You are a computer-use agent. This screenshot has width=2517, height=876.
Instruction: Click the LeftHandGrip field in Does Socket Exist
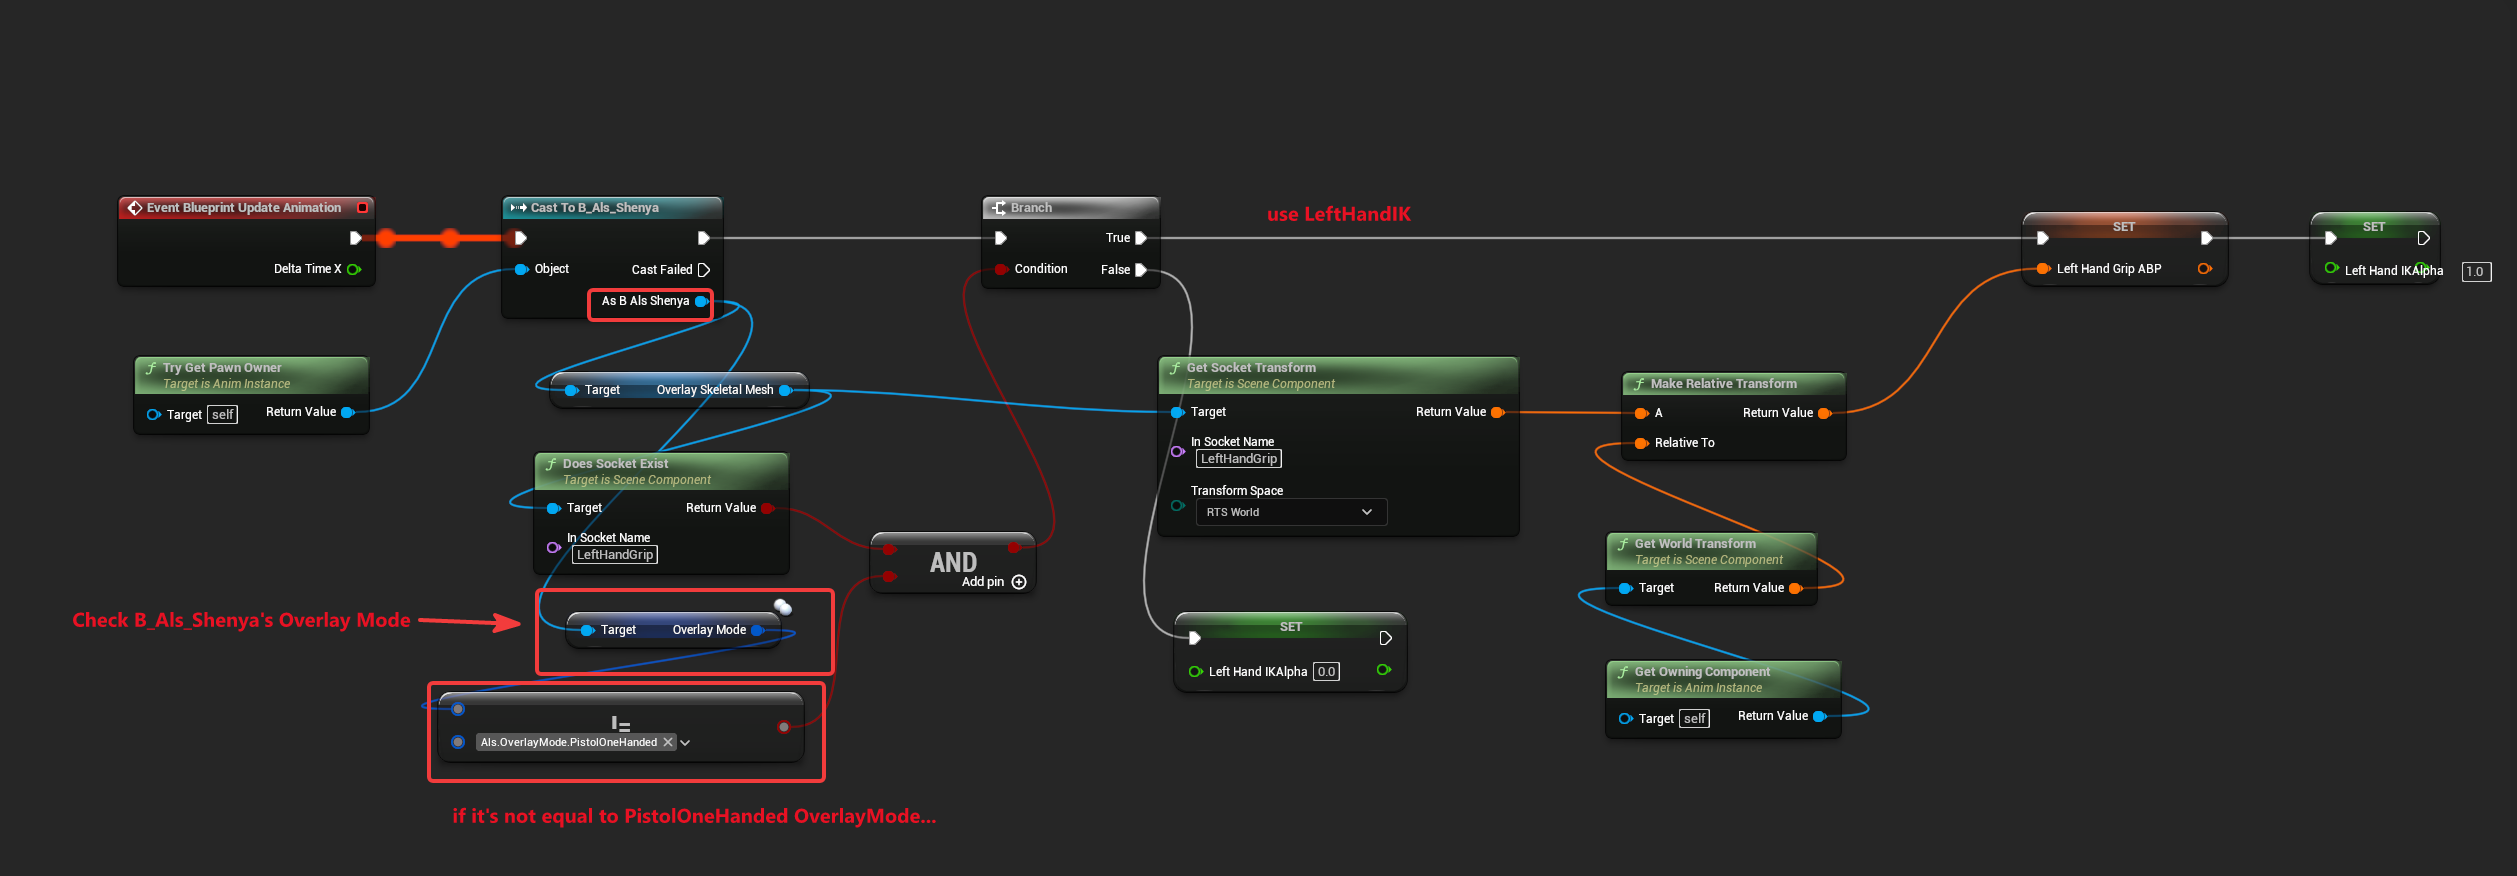click(615, 555)
